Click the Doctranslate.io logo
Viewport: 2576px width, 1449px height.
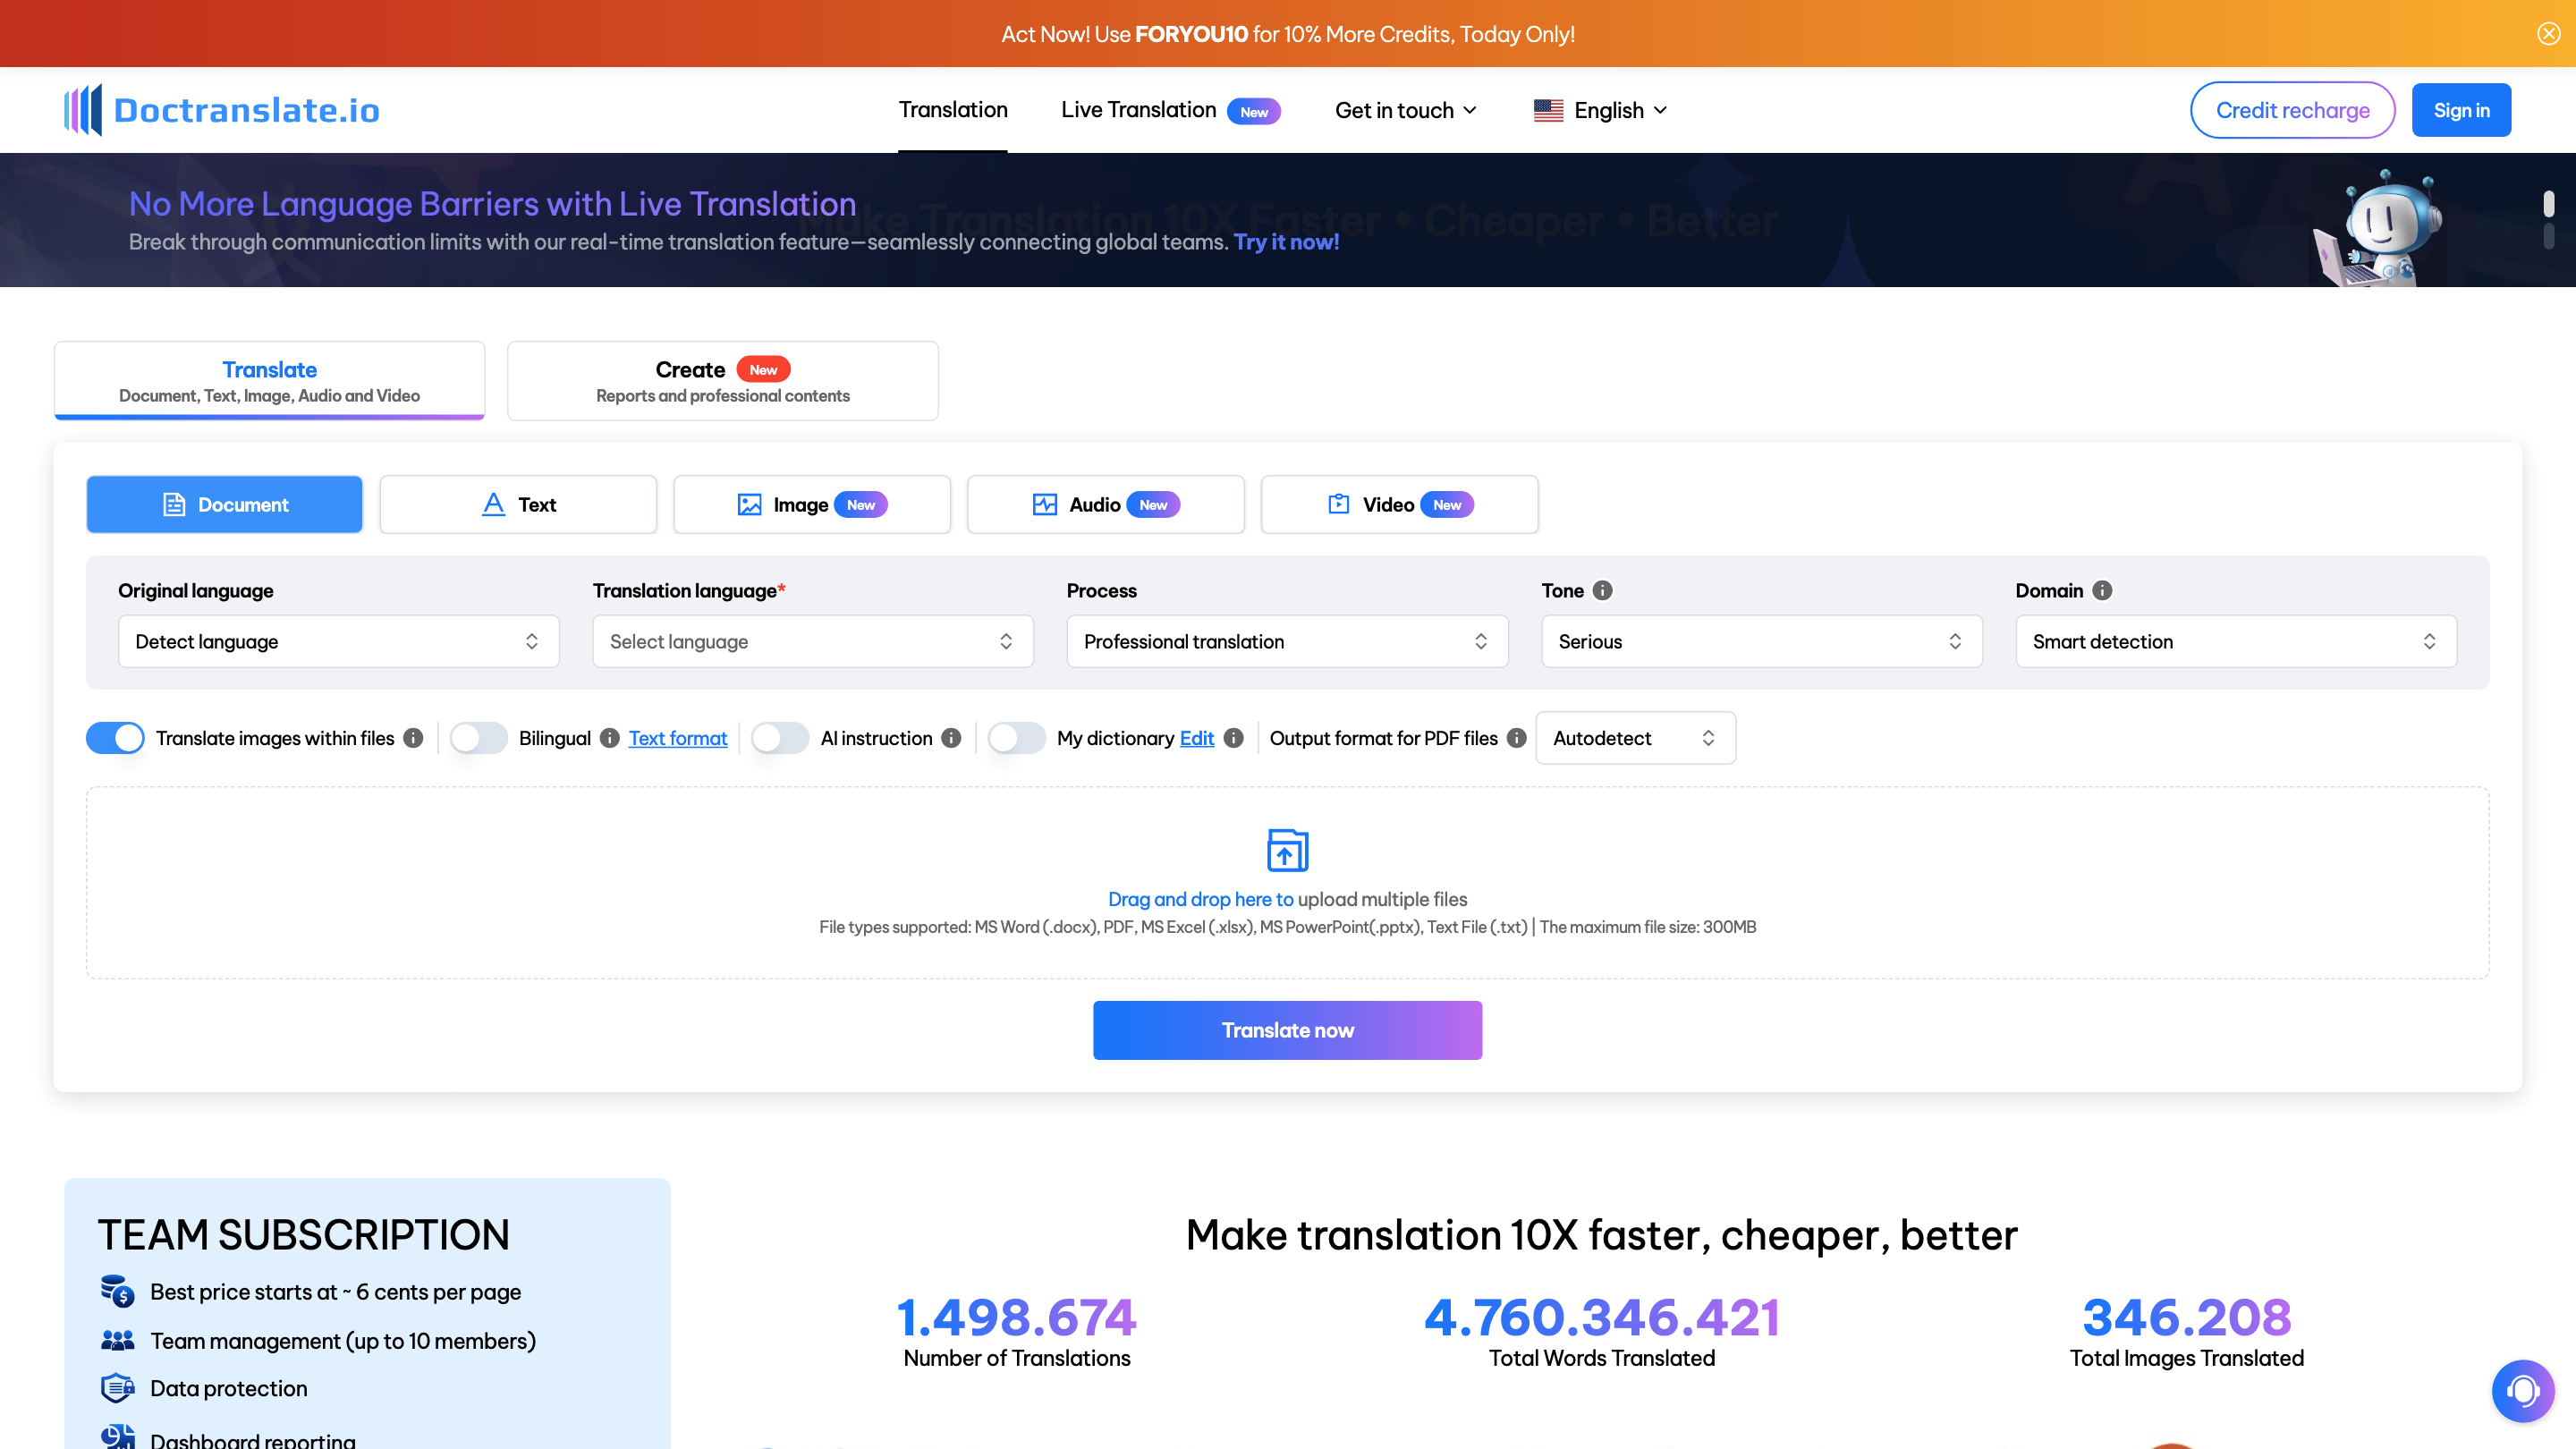click(x=221, y=110)
